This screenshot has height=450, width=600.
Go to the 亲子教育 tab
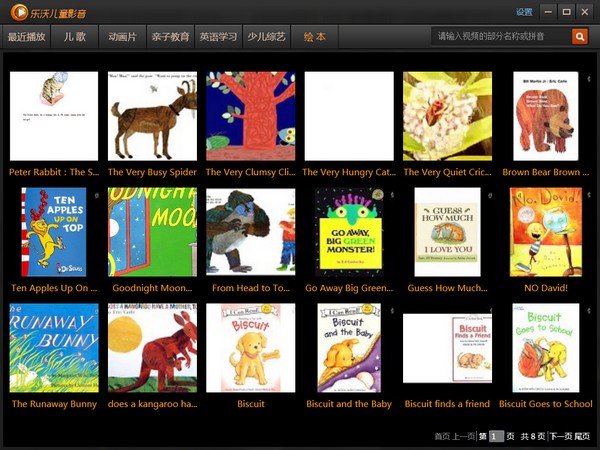[170, 36]
